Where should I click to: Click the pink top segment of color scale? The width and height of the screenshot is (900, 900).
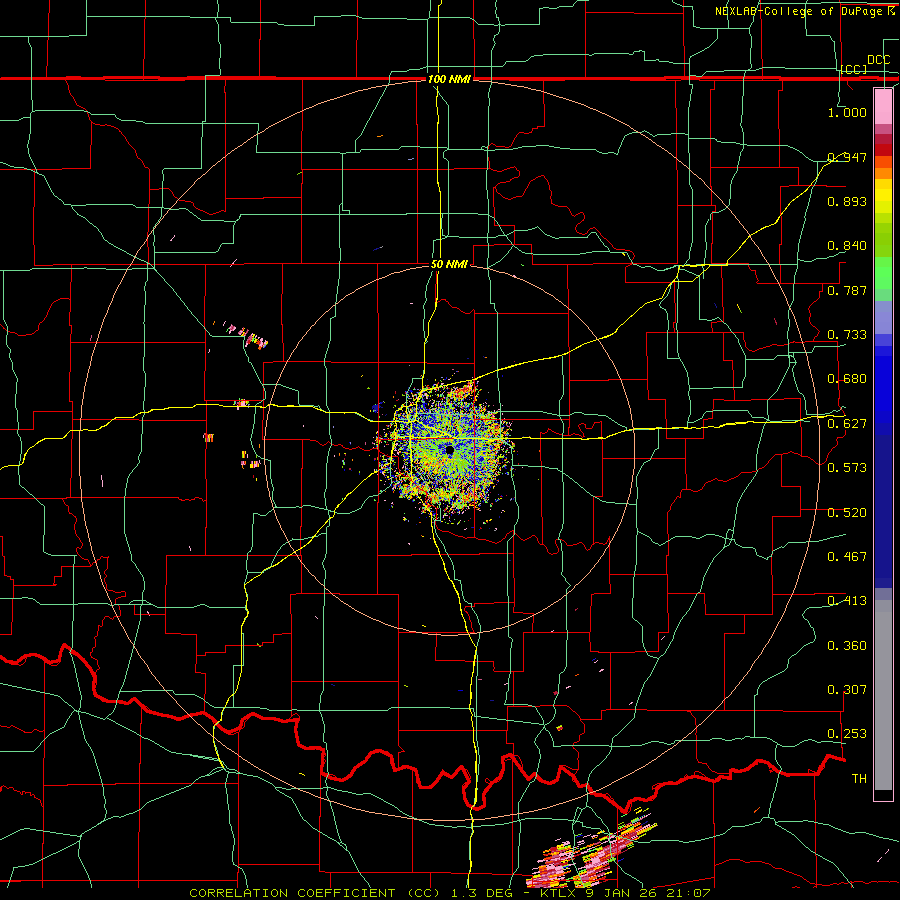click(x=883, y=106)
